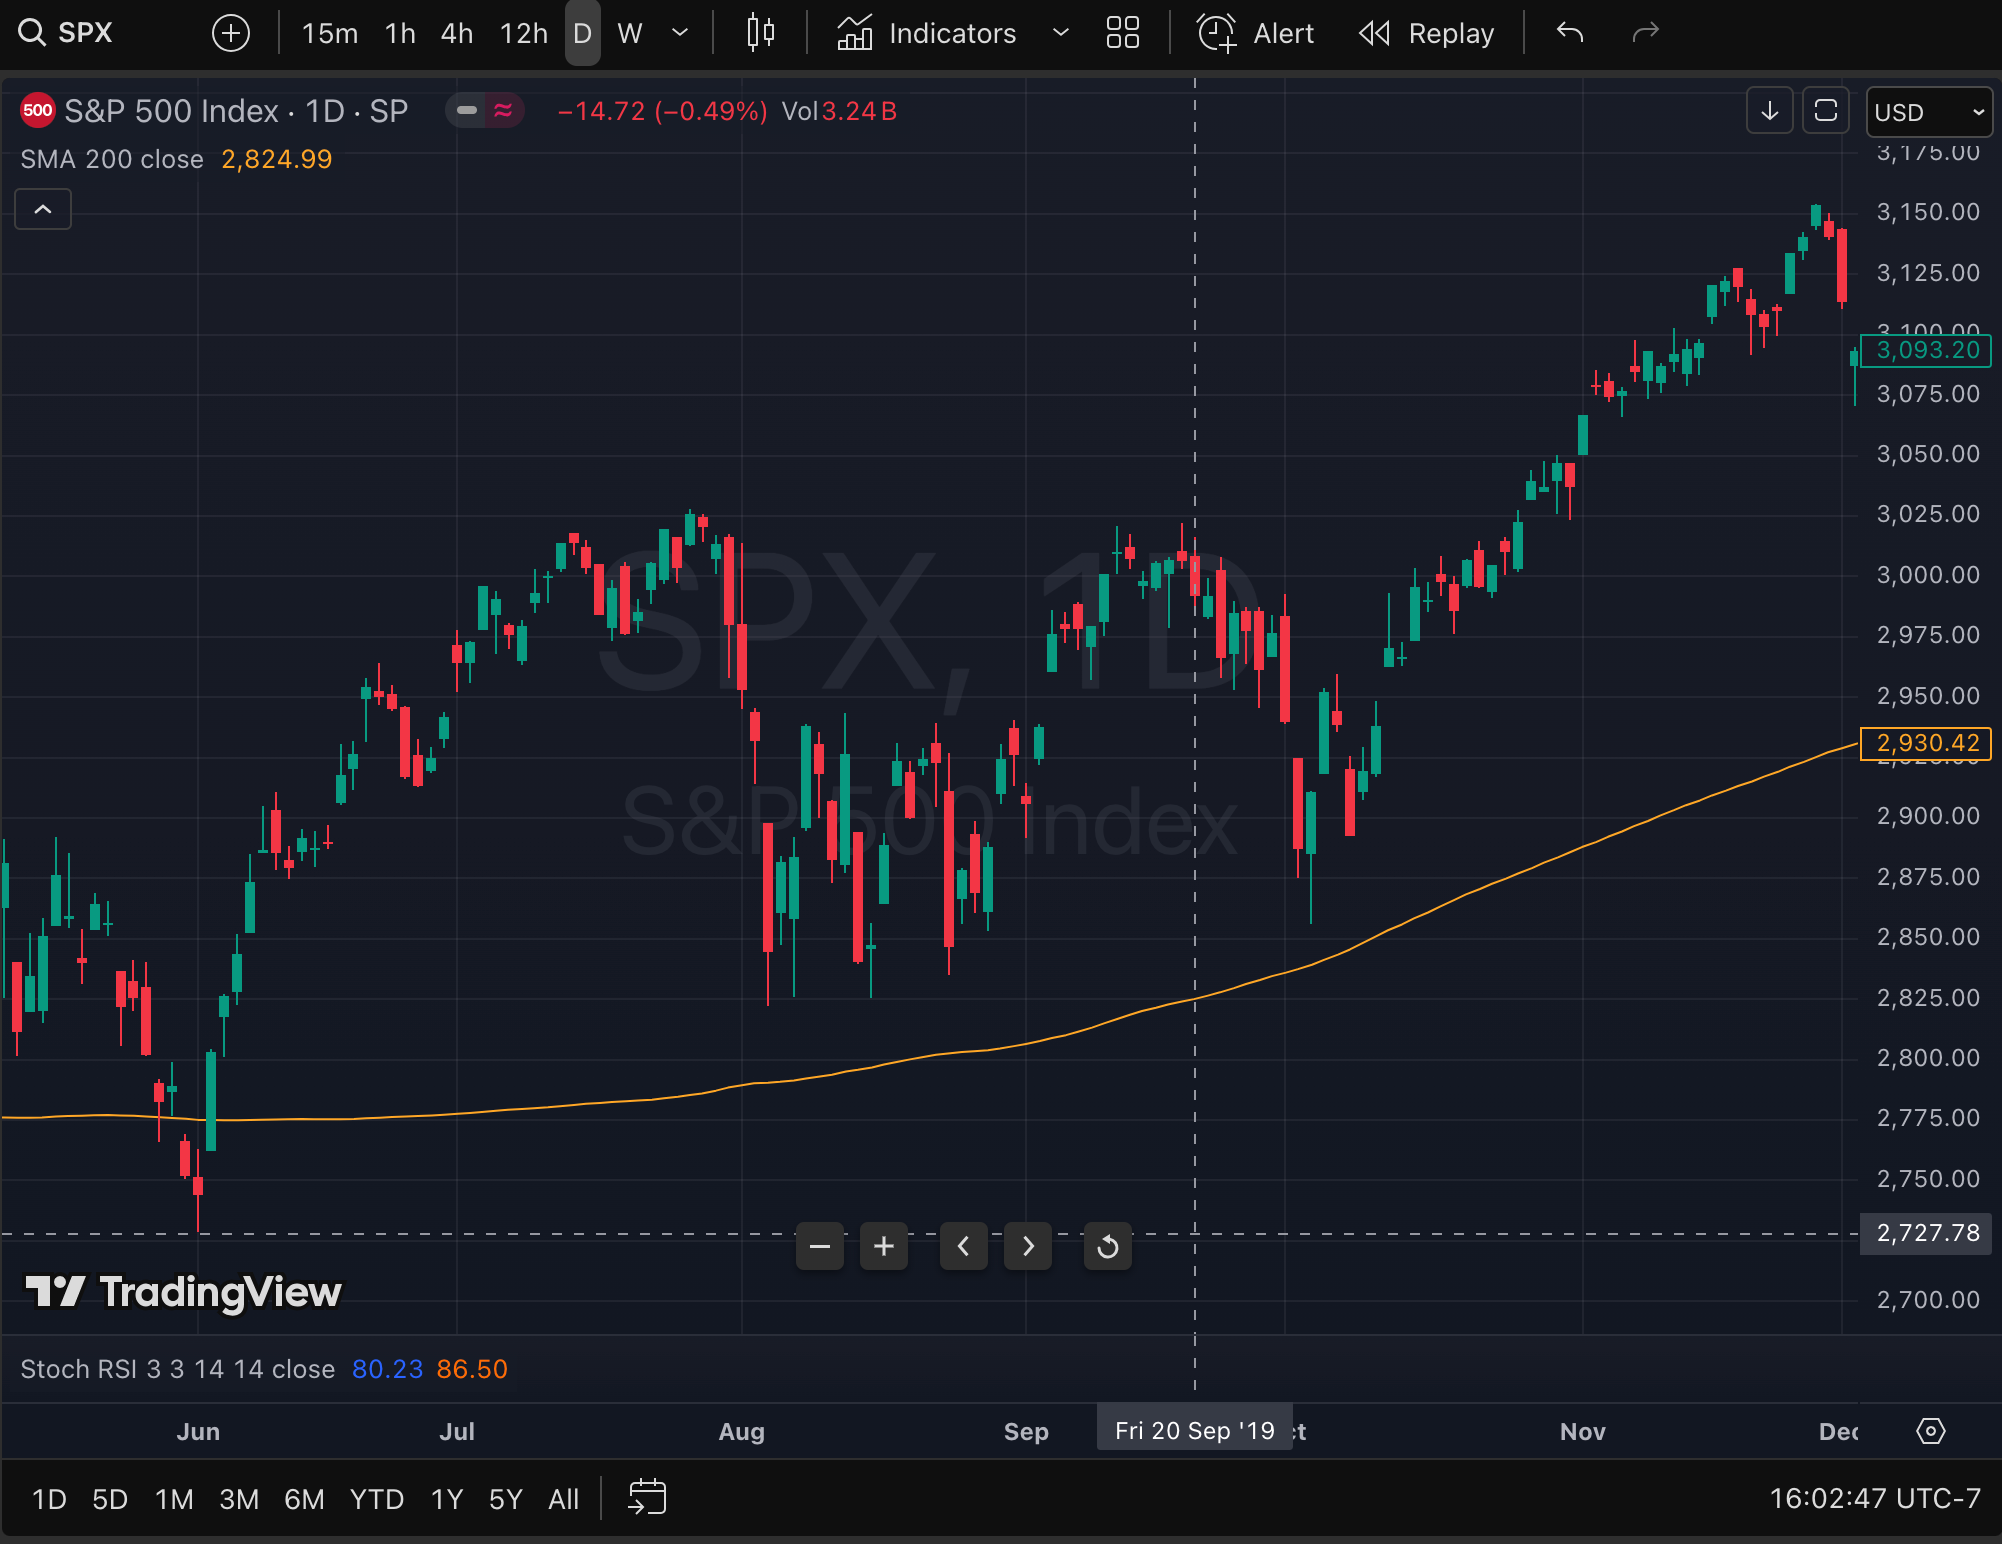The height and width of the screenshot is (1544, 2002).
Task: Add a symbol to compare with the plus icon
Action: coord(231,33)
